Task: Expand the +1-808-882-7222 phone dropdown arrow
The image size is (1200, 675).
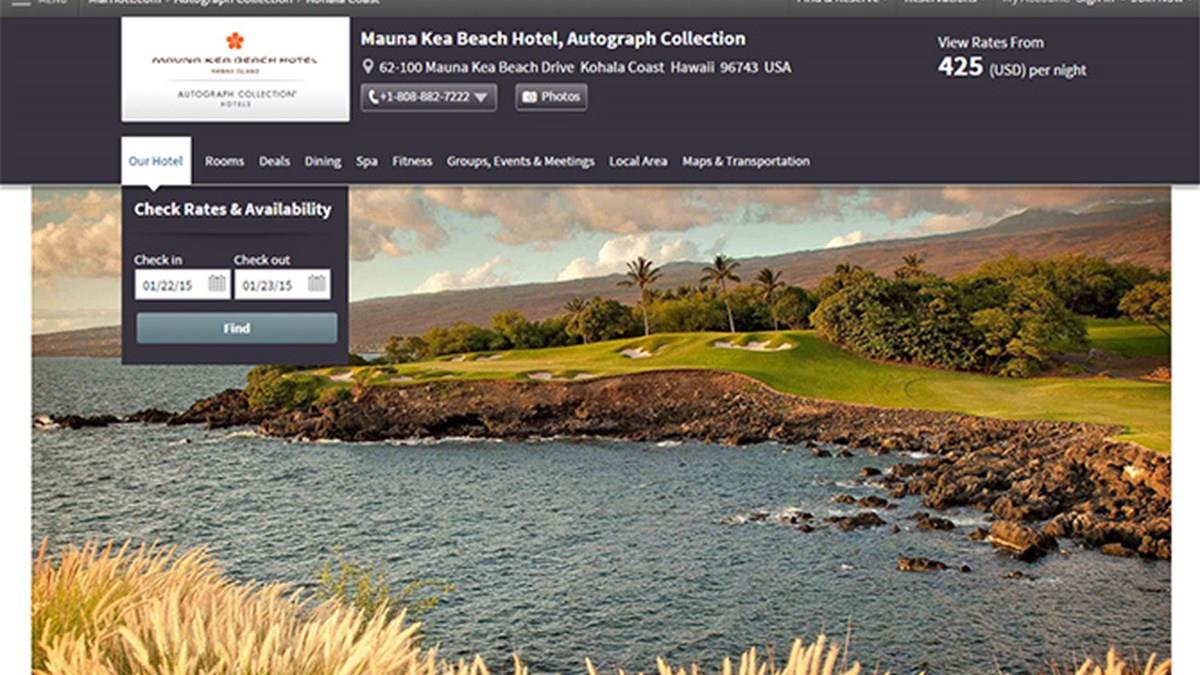Action: (x=481, y=98)
